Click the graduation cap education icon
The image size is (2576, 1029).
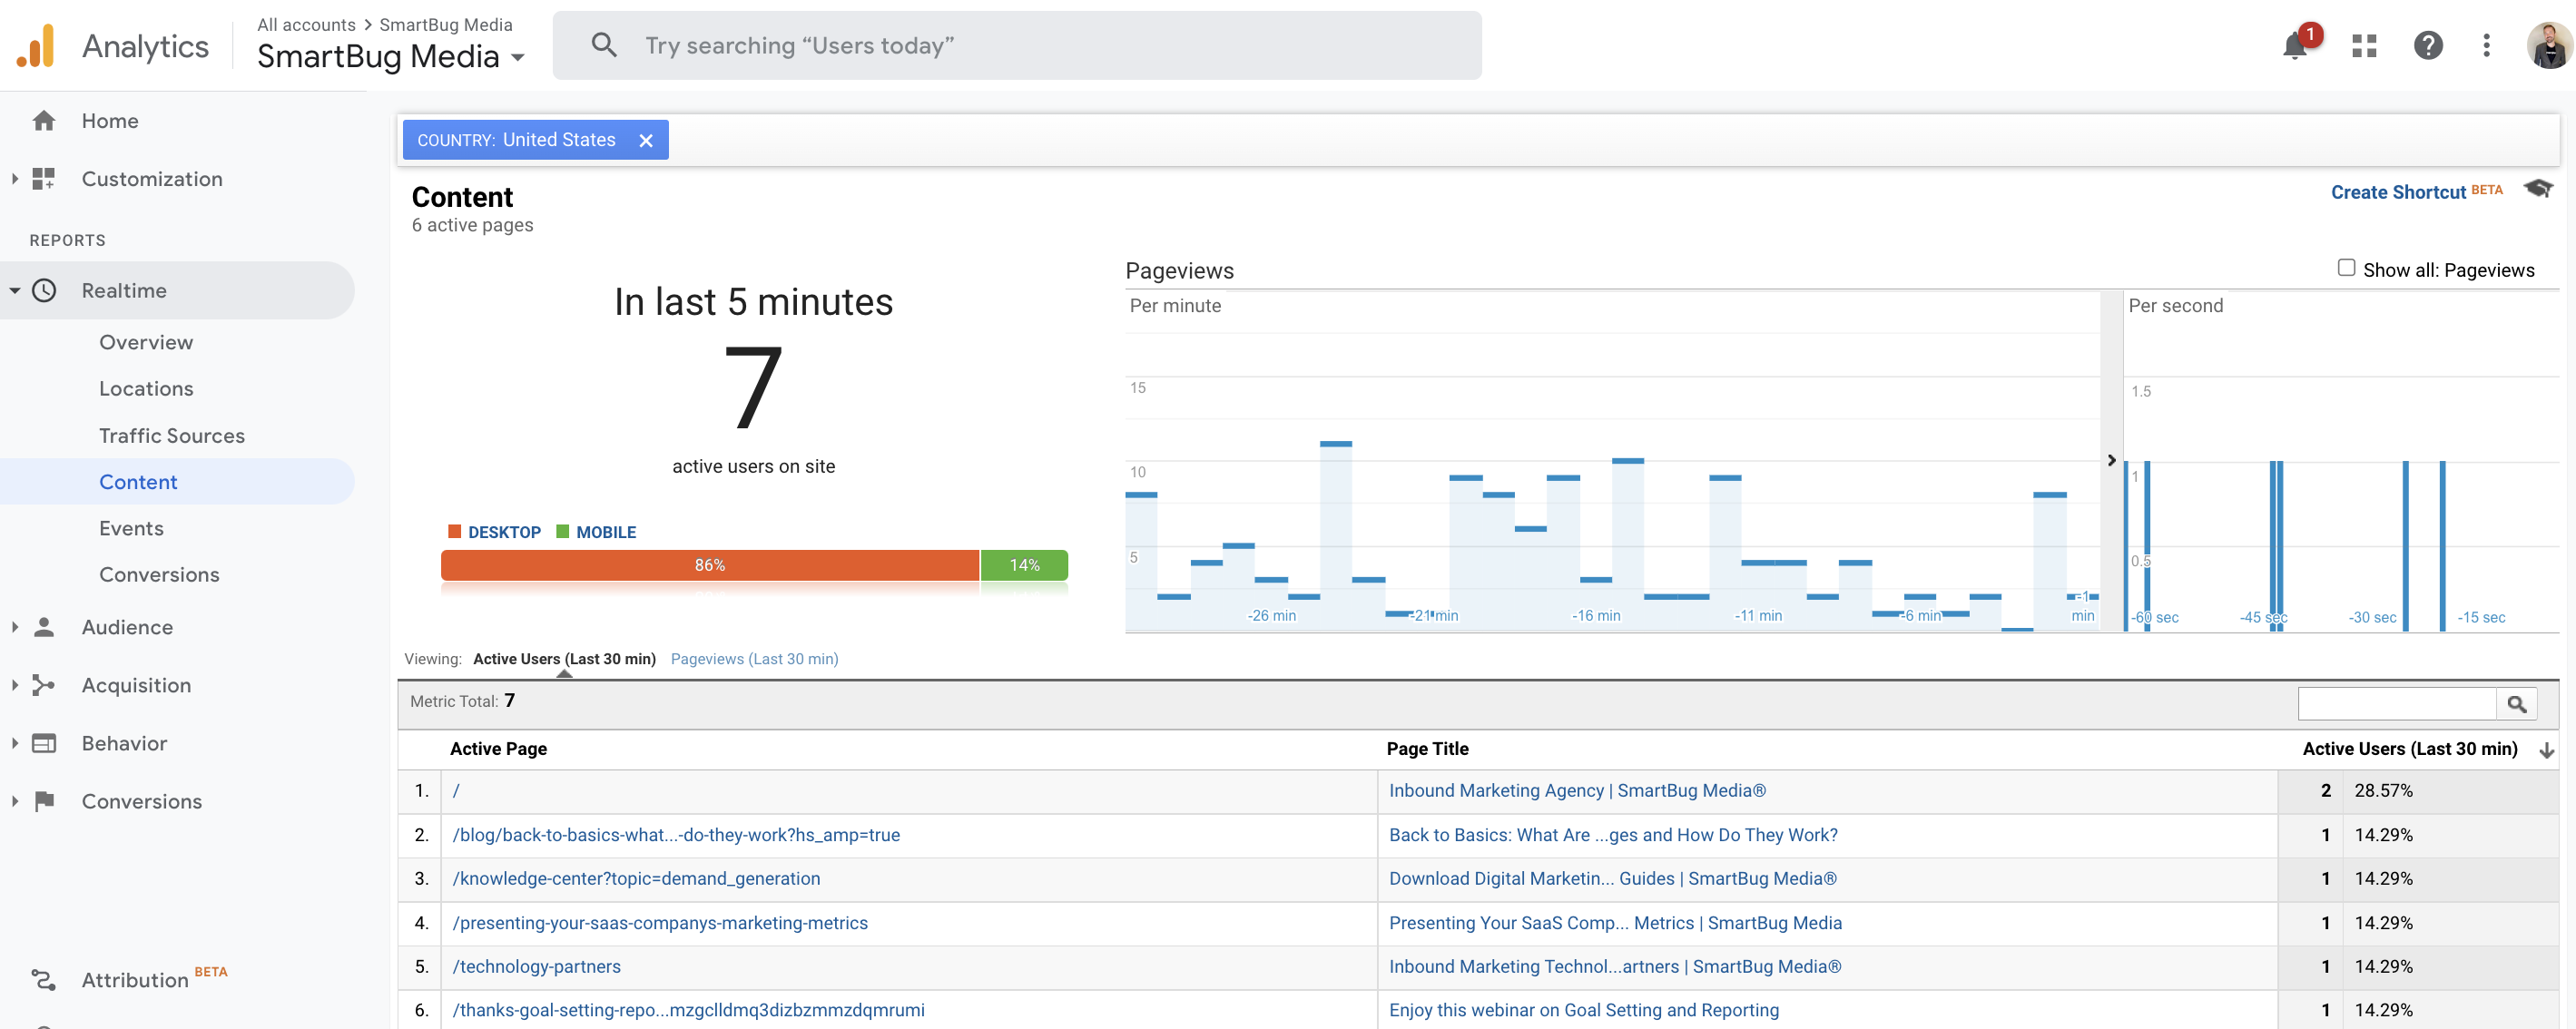(x=2538, y=189)
